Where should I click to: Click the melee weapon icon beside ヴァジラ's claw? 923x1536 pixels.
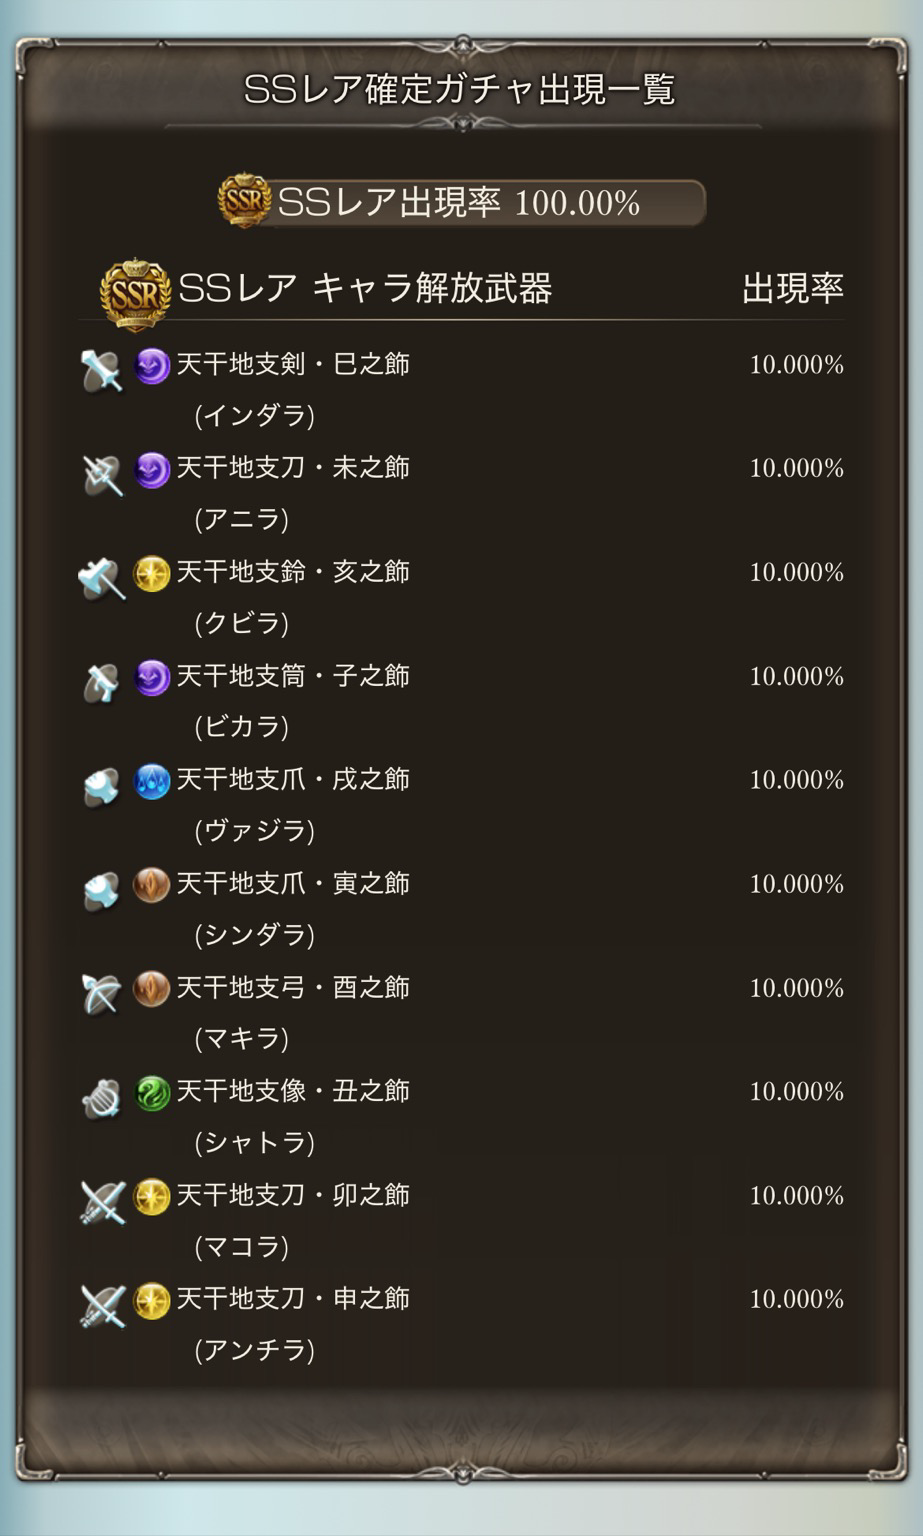pyautogui.click(x=102, y=785)
